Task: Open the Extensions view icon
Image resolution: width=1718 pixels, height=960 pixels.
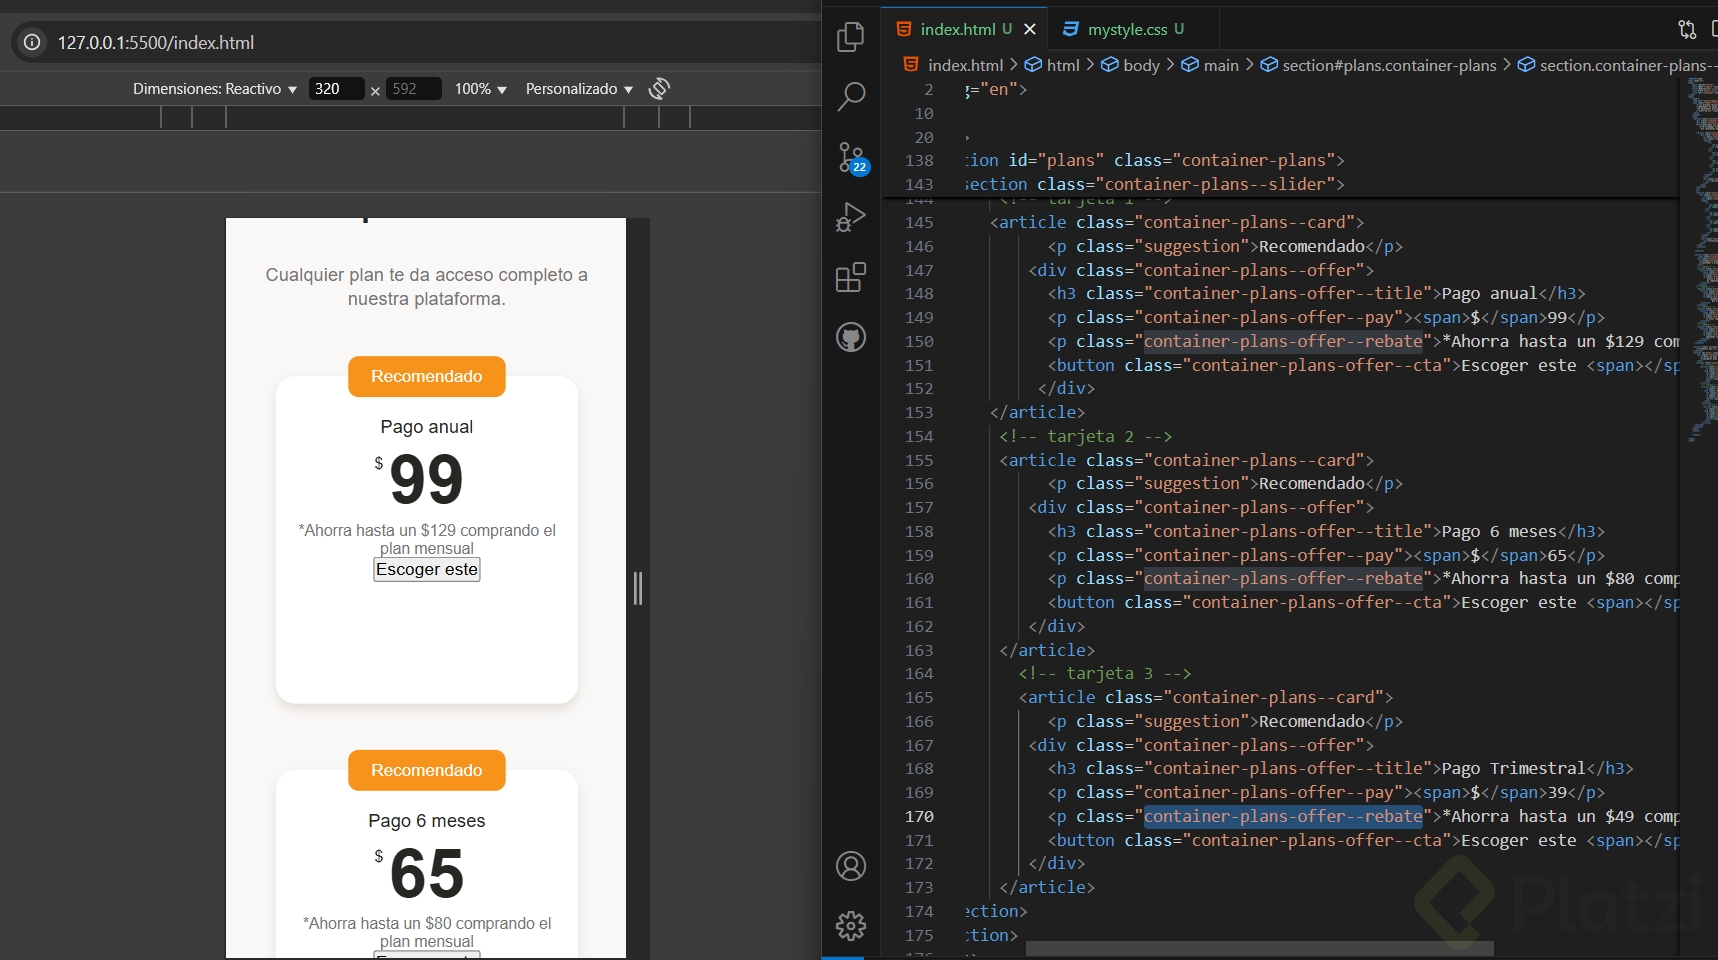Action: pos(850,277)
